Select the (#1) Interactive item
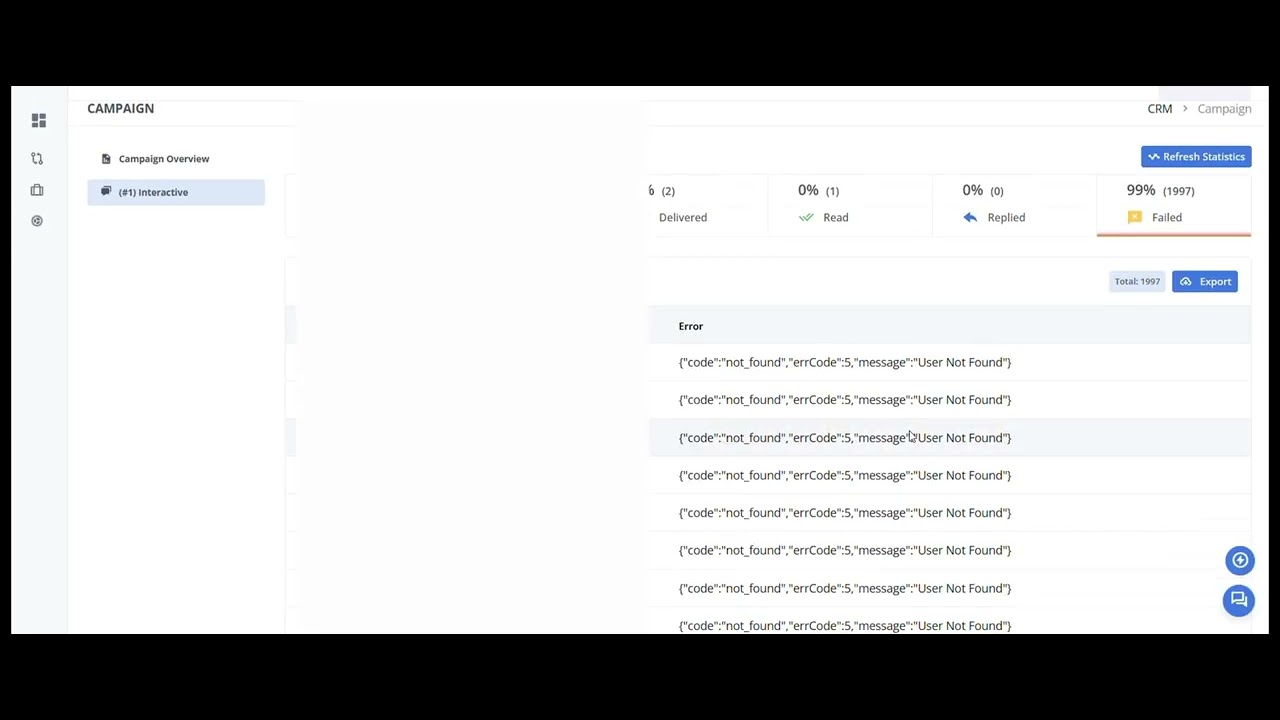This screenshot has height=720, width=1280. click(176, 192)
